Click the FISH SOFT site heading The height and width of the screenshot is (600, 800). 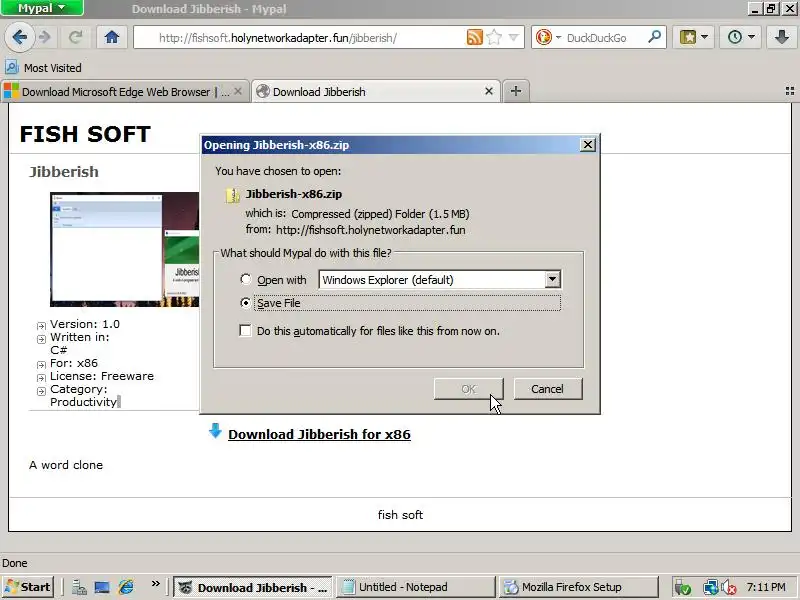(x=85, y=134)
